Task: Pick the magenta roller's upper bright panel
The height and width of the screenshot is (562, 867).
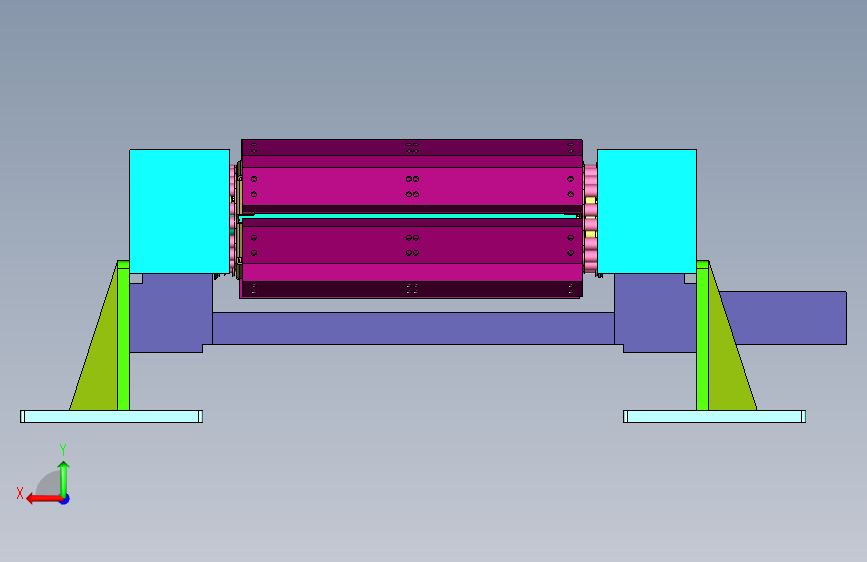Action: [412, 186]
